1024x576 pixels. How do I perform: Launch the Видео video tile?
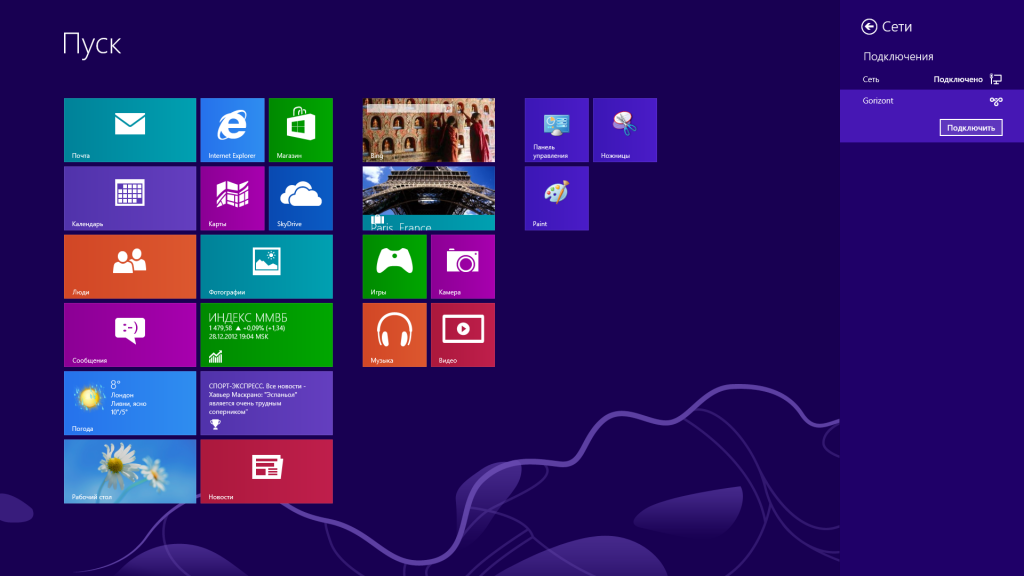(x=462, y=334)
